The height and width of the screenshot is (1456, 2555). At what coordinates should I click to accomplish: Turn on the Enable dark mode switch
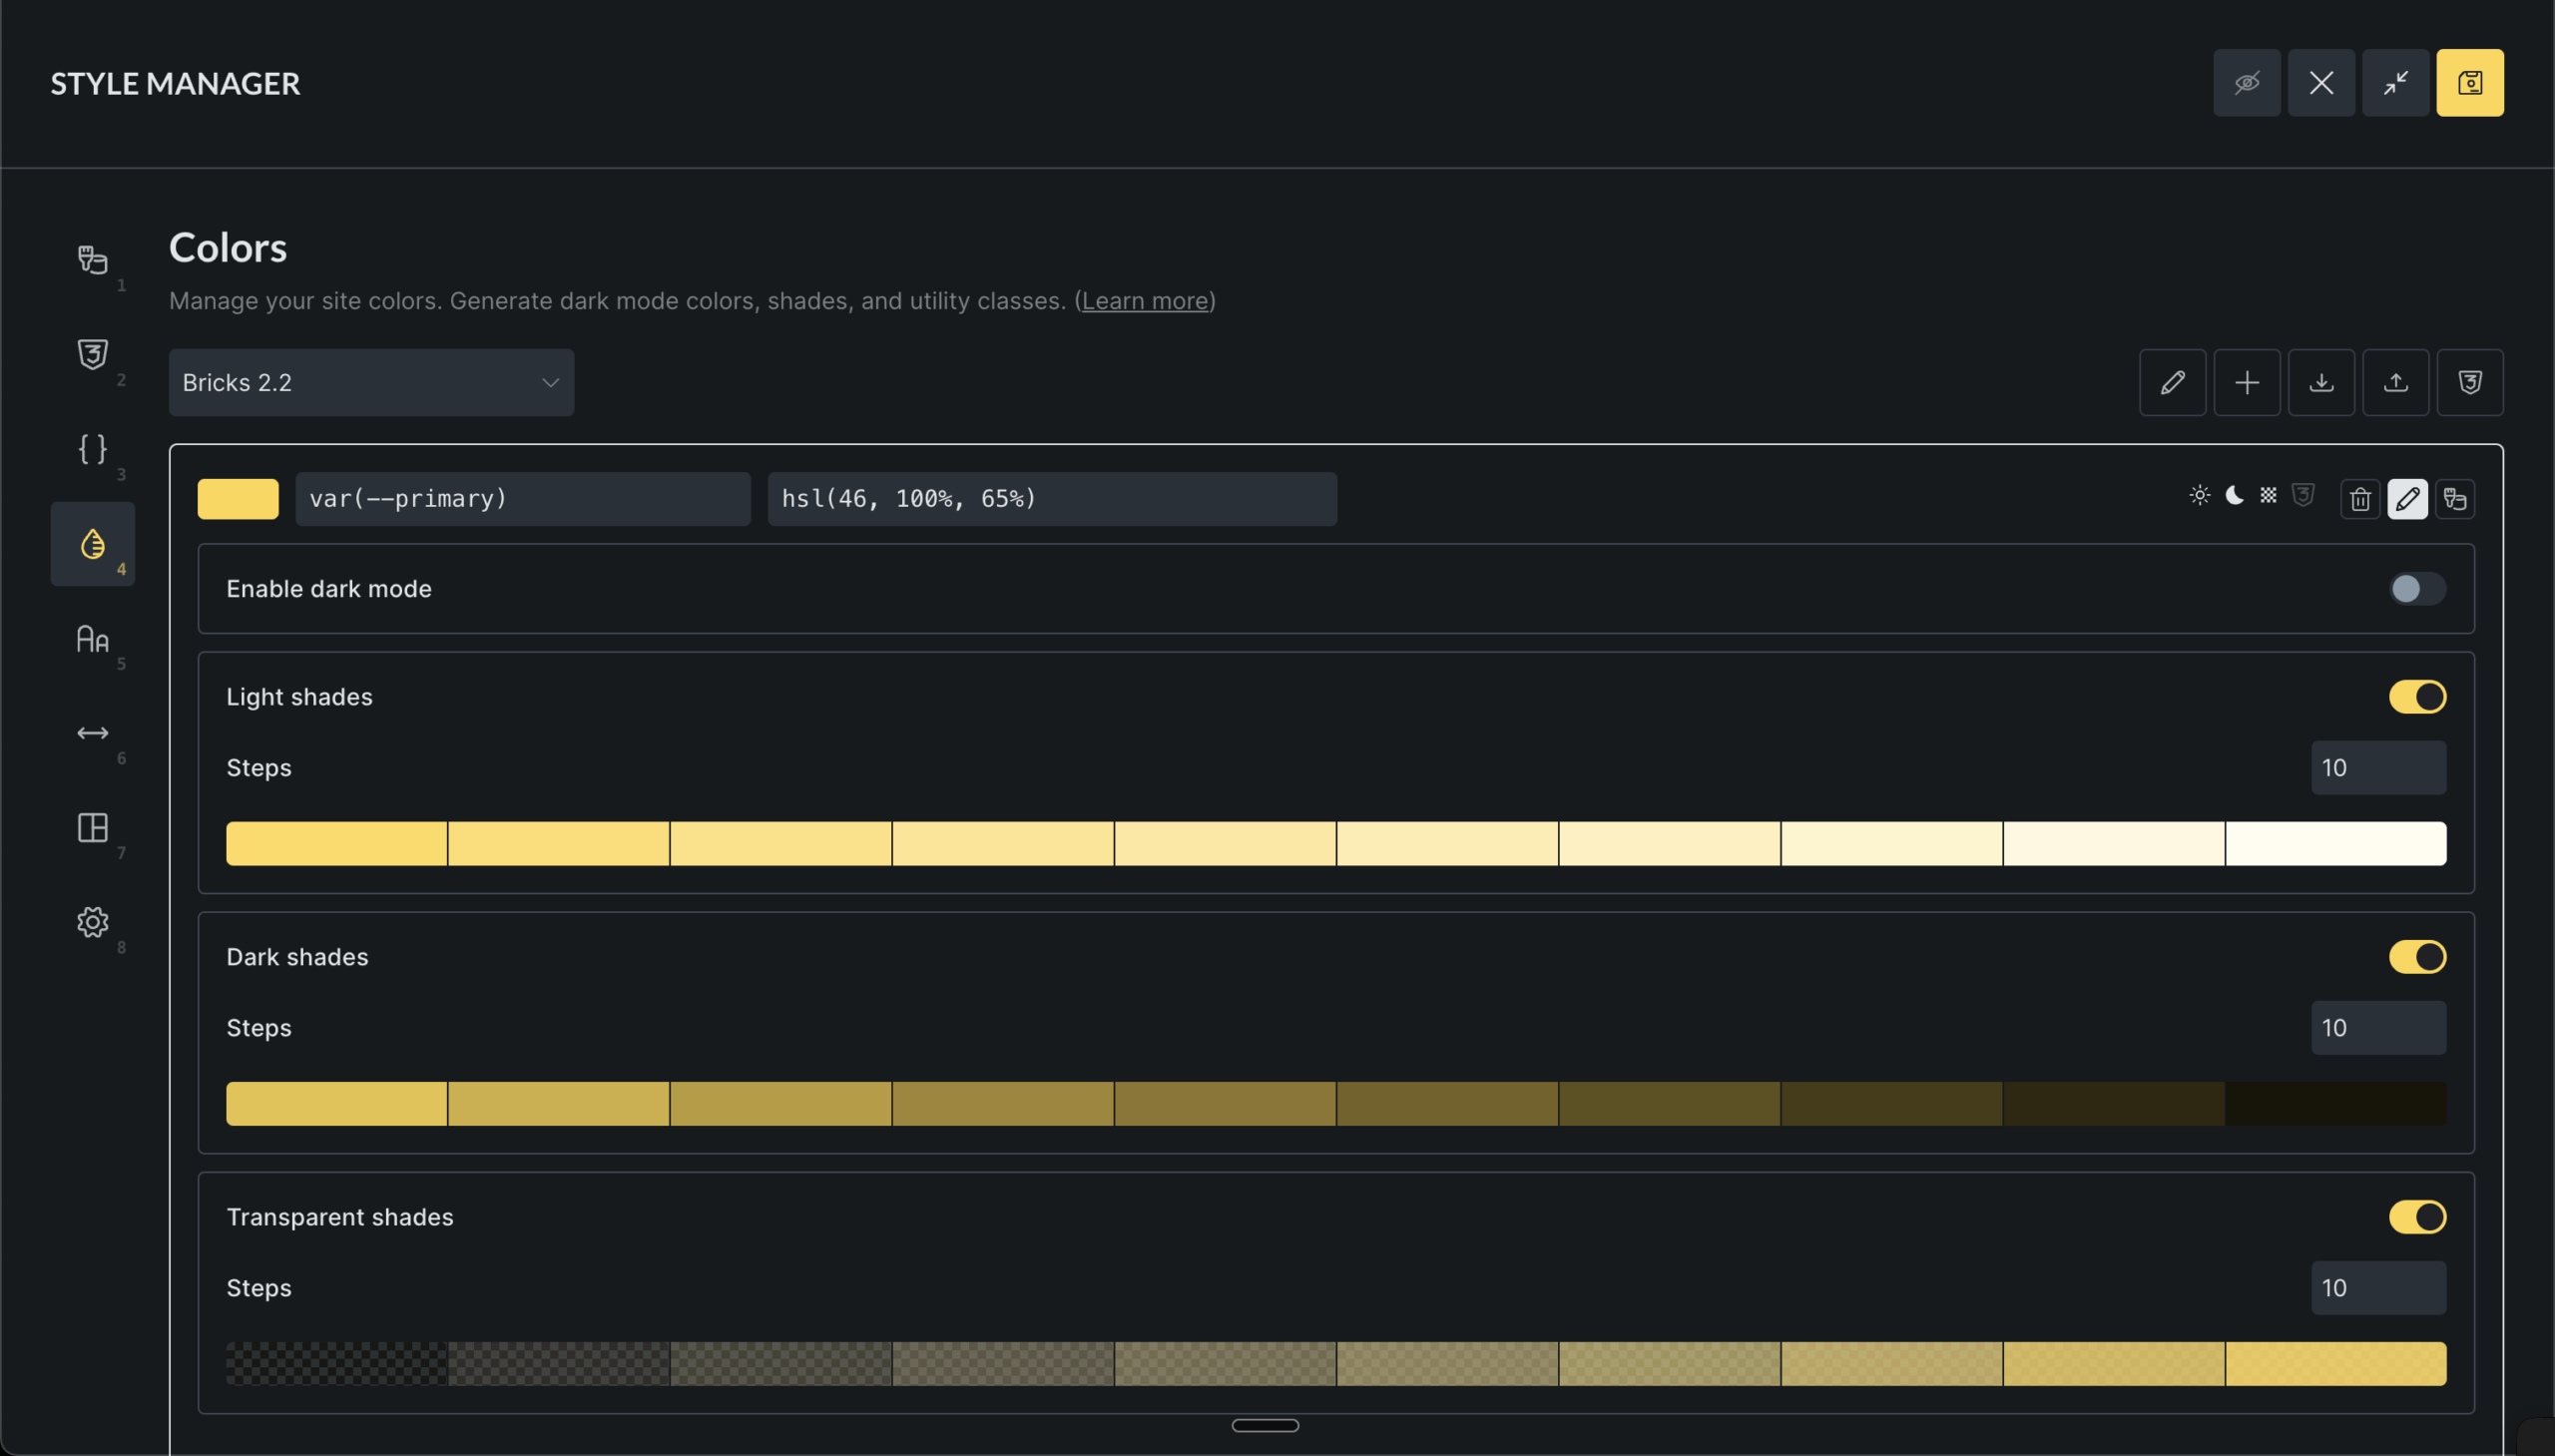(2417, 589)
